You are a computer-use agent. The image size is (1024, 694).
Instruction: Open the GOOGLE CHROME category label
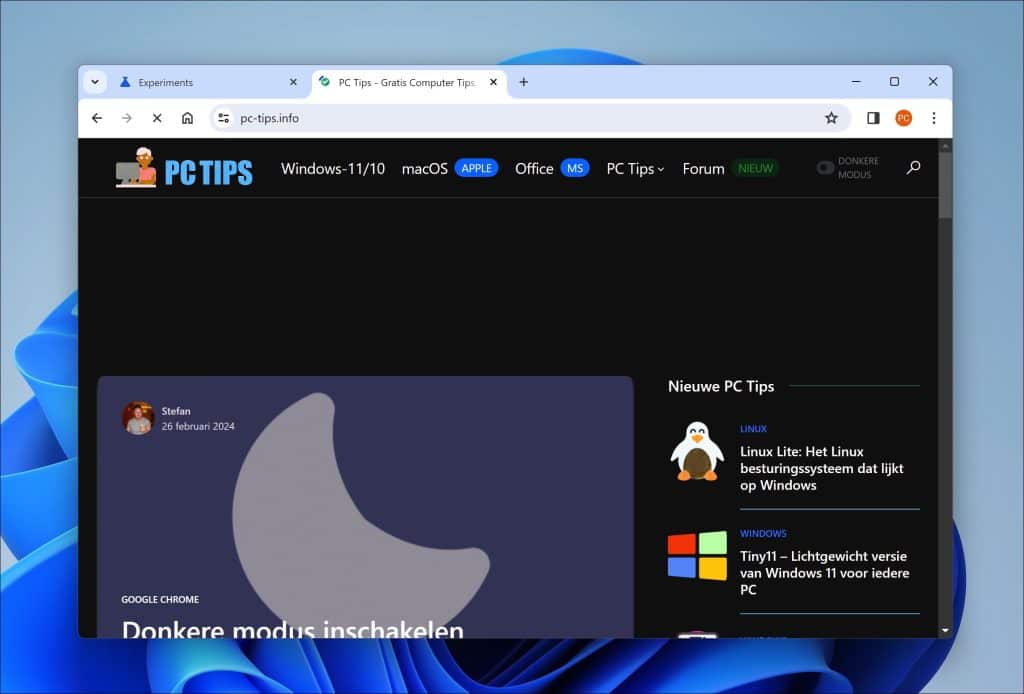[160, 599]
